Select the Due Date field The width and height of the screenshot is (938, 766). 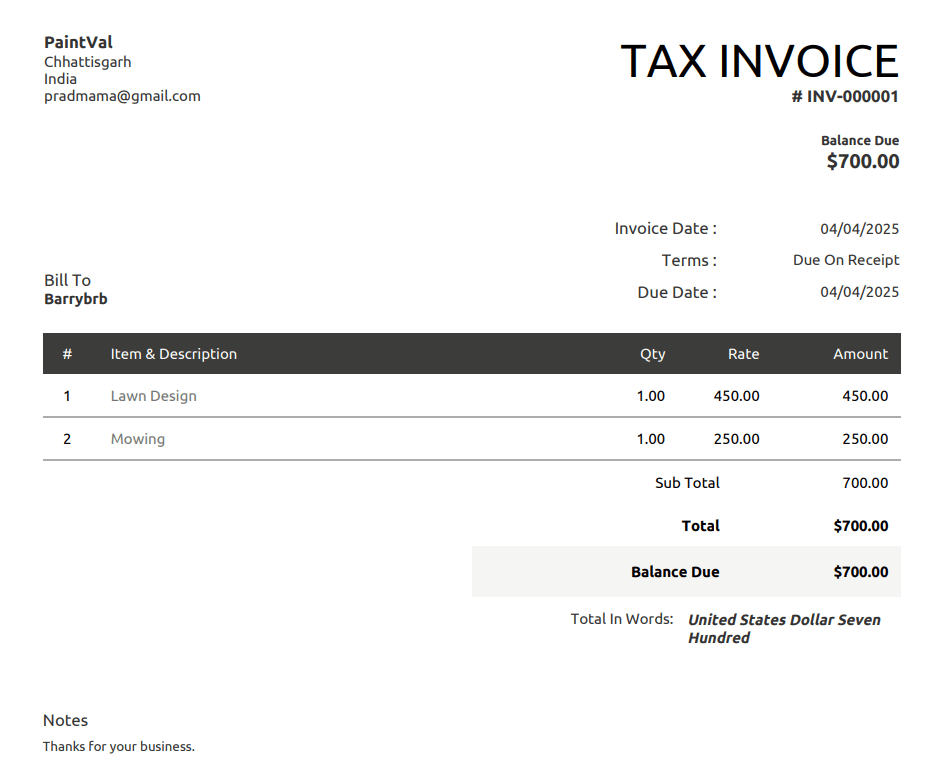click(672, 292)
